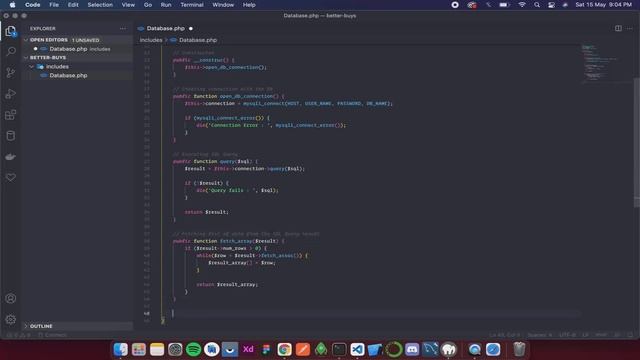Click Database.php in the breadcrumb

[x=198, y=40]
